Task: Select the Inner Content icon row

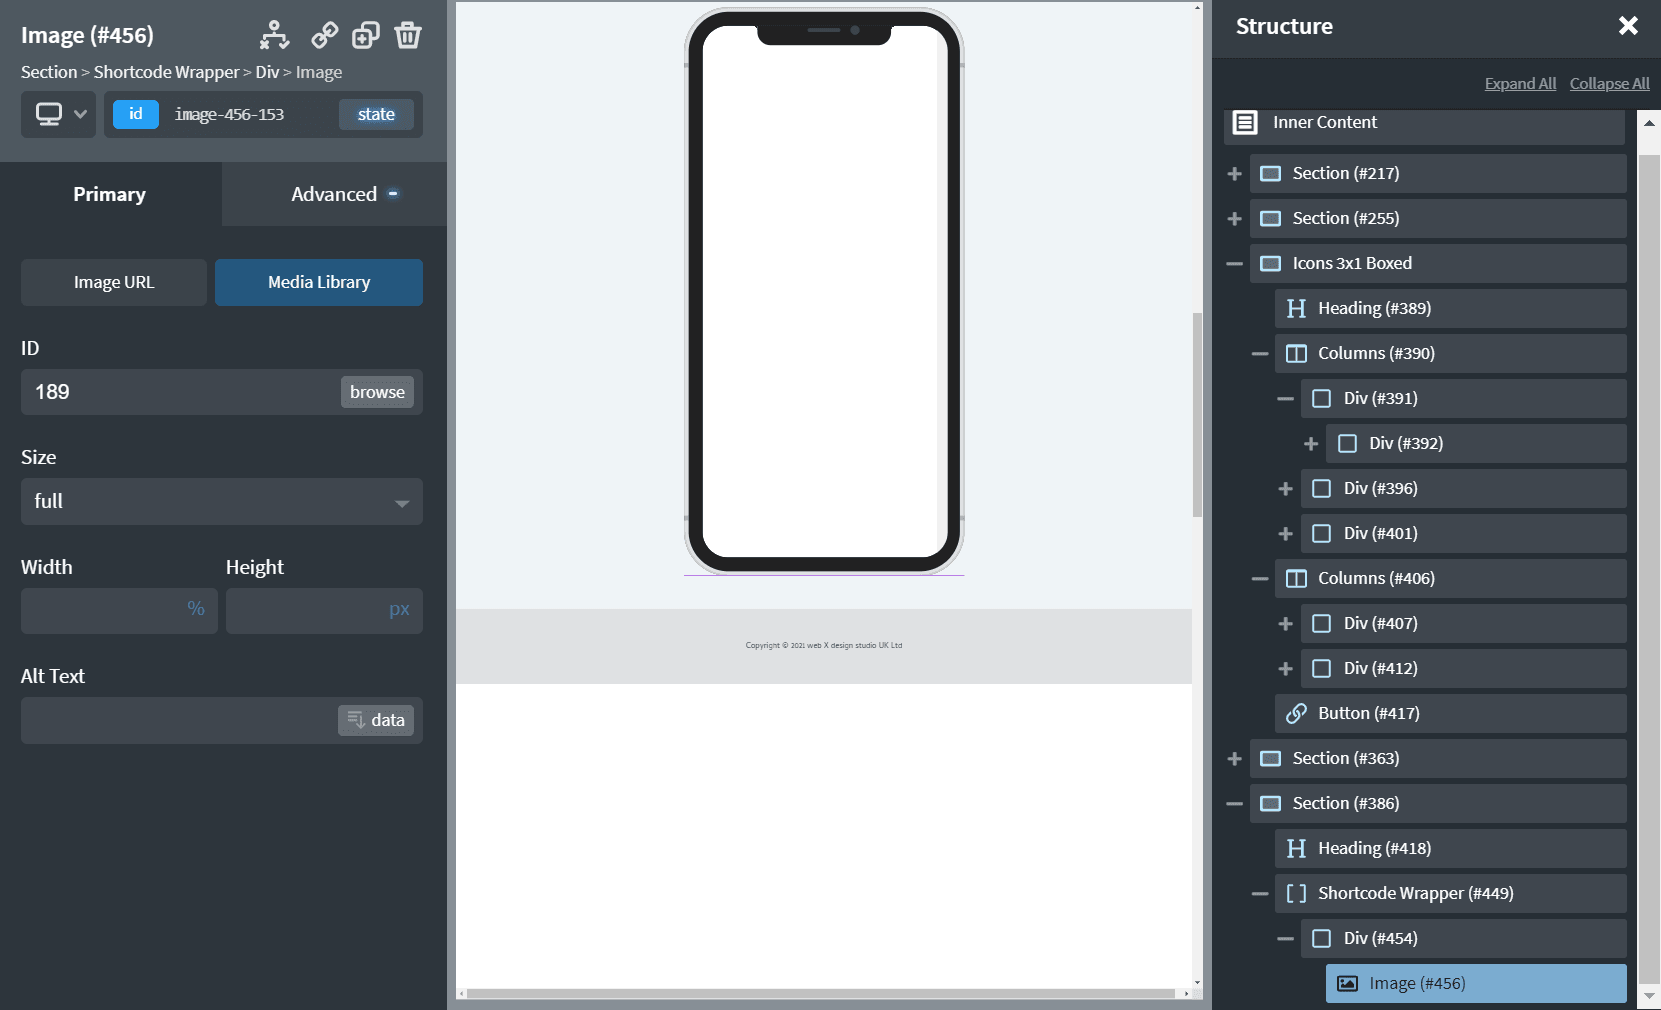Action: click(x=1424, y=122)
